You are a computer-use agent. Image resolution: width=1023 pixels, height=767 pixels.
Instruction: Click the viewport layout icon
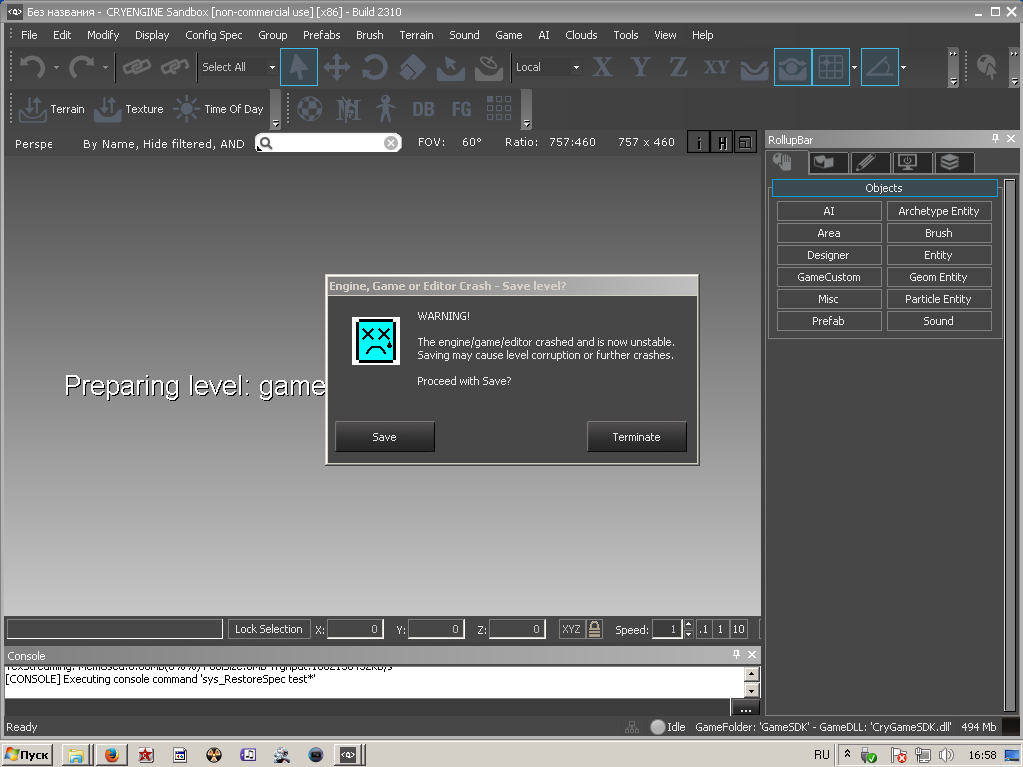[x=745, y=142]
